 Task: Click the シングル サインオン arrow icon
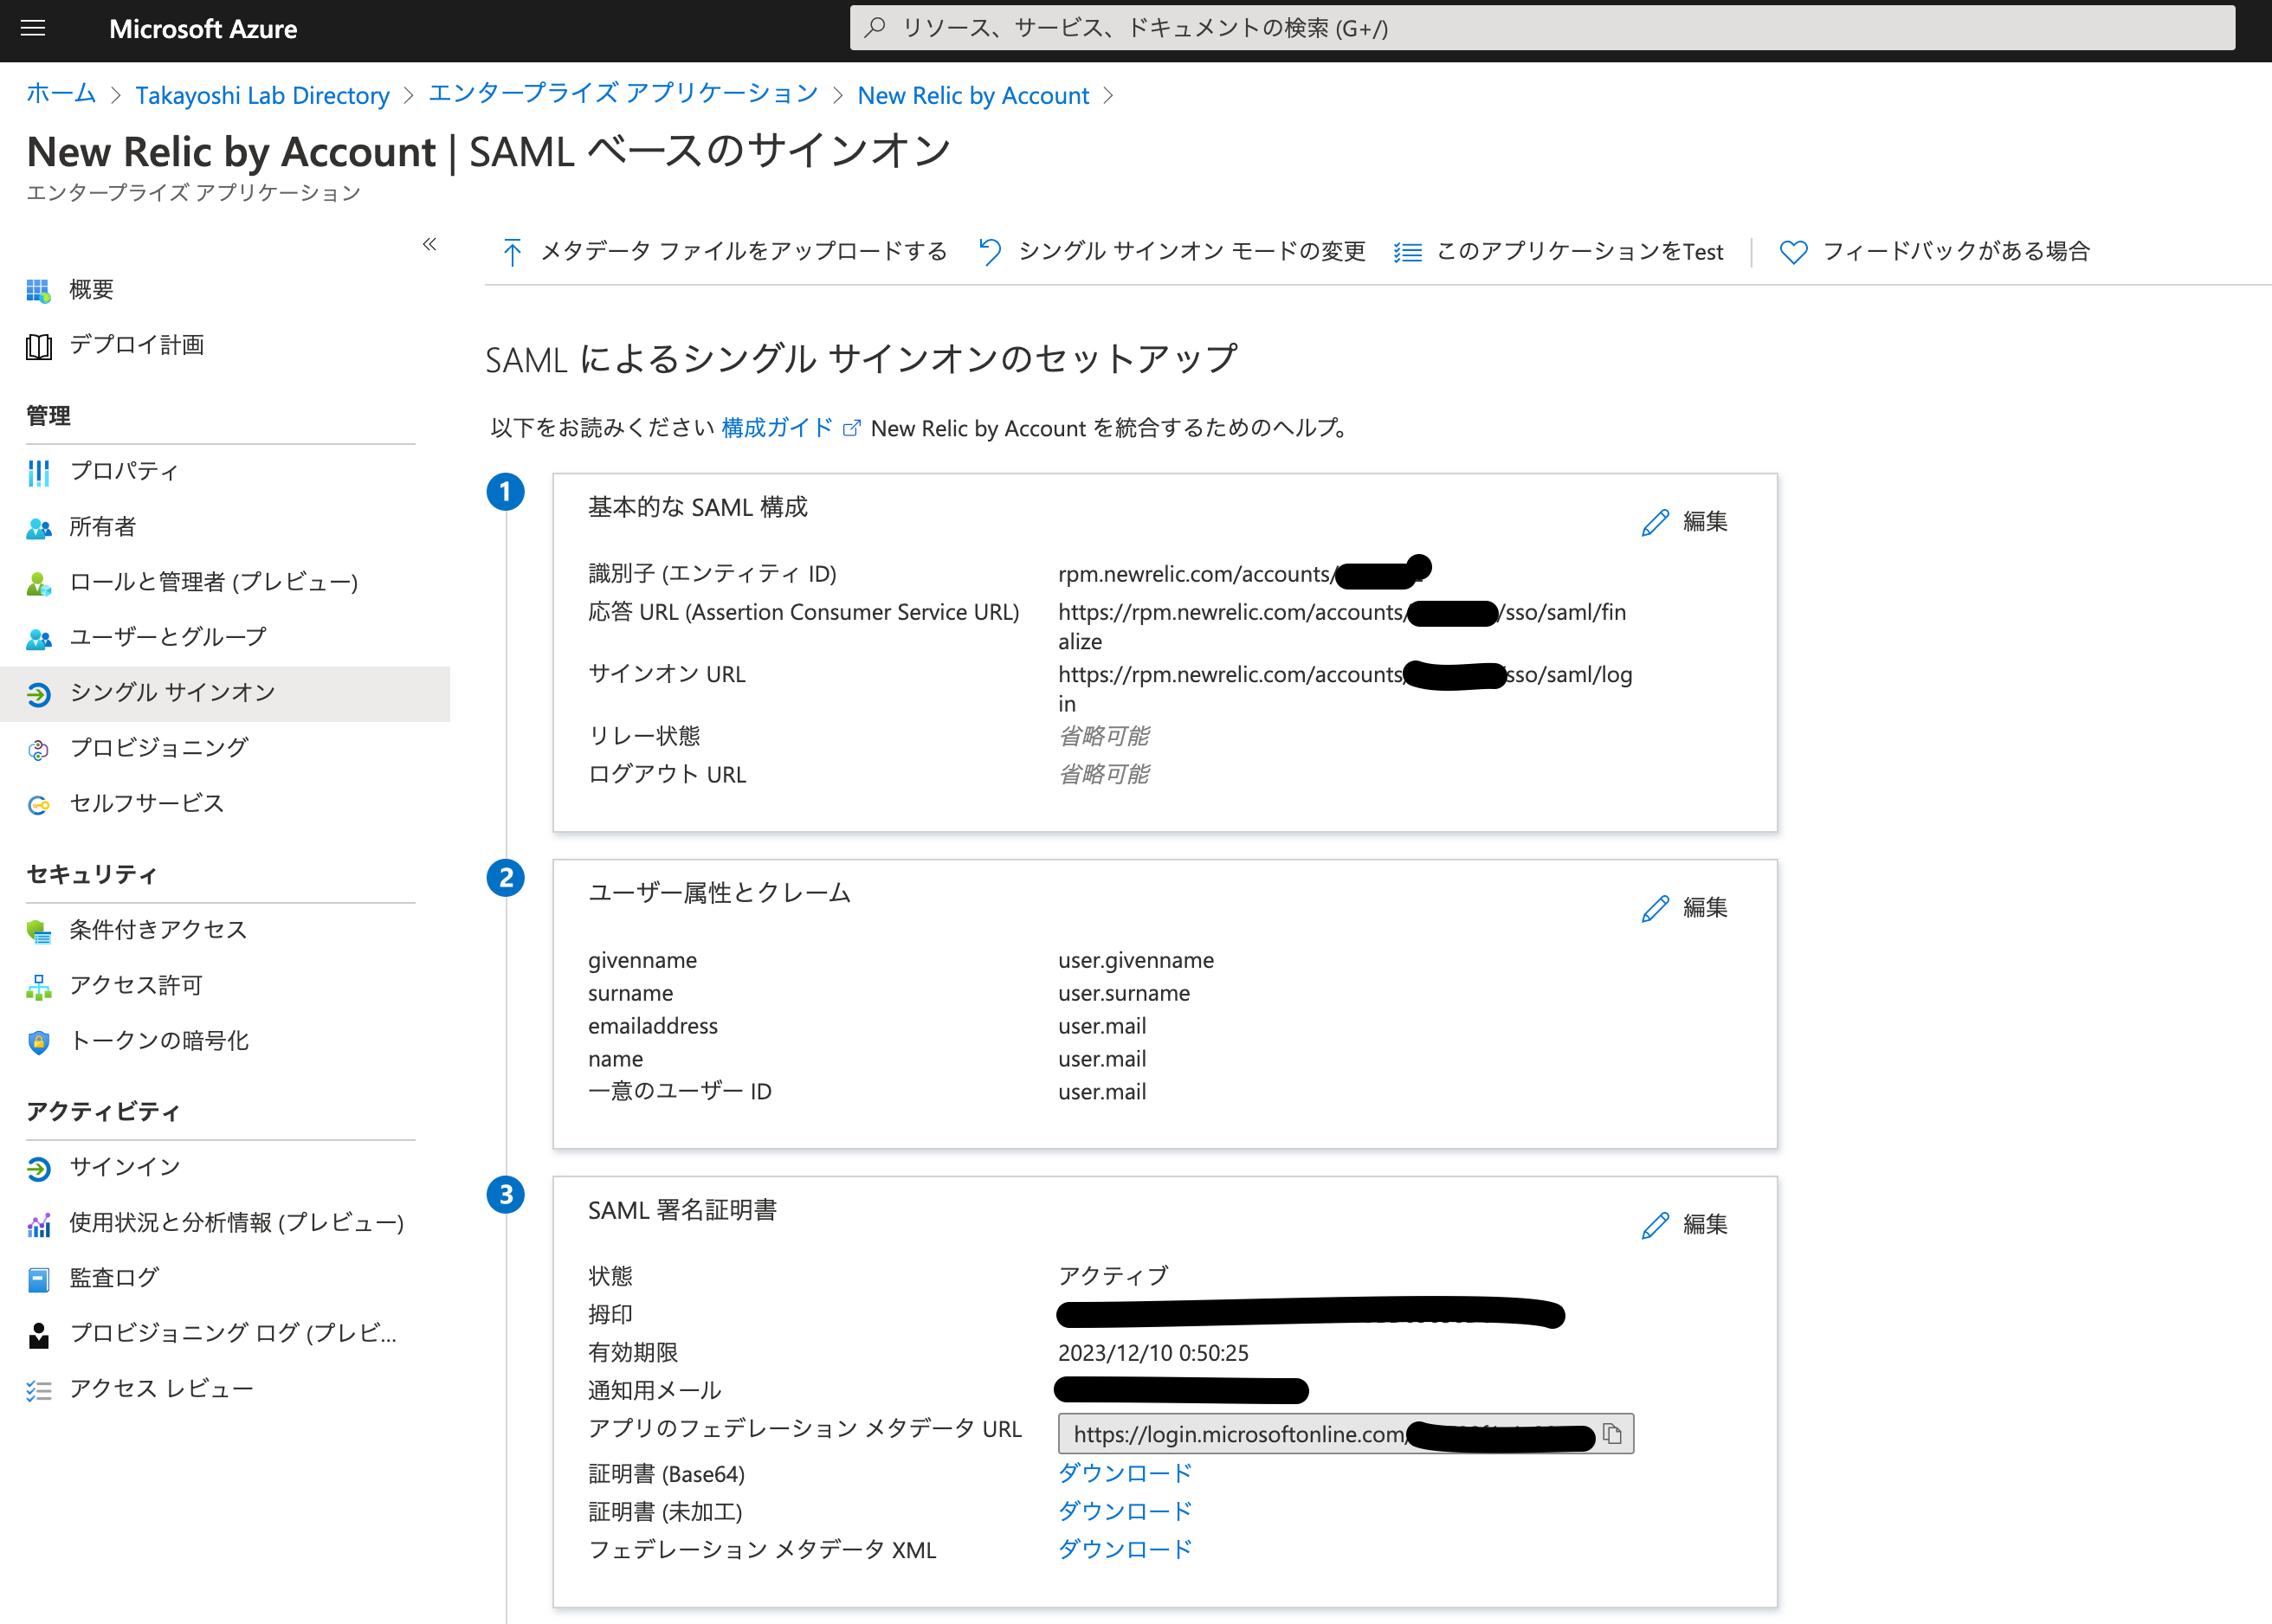click(x=38, y=694)
